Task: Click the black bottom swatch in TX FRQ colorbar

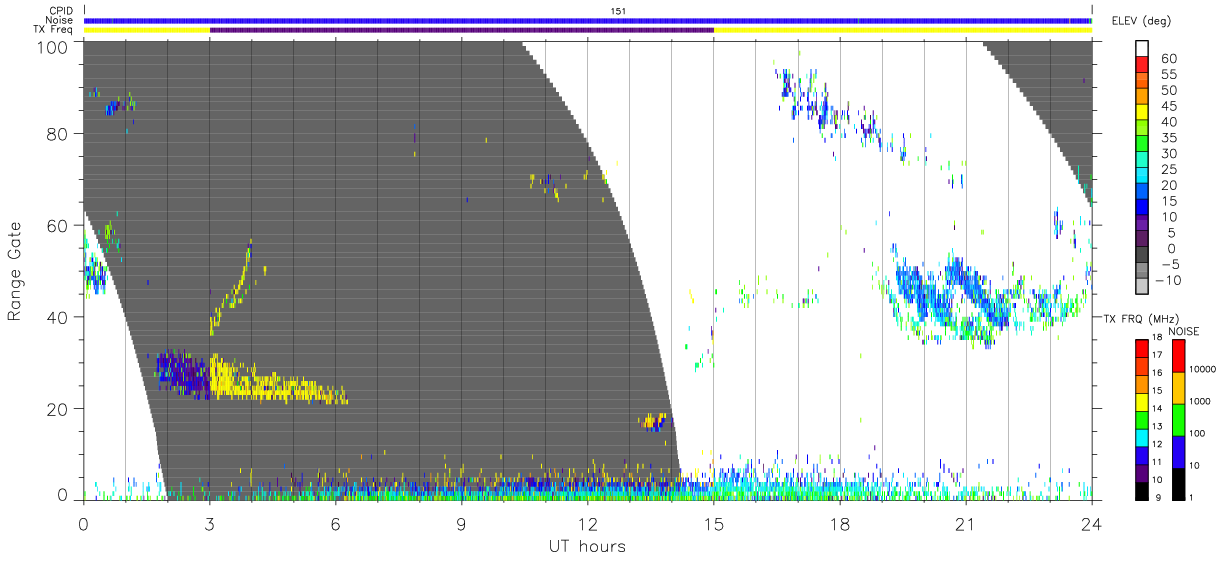Action: (1141, 491)
